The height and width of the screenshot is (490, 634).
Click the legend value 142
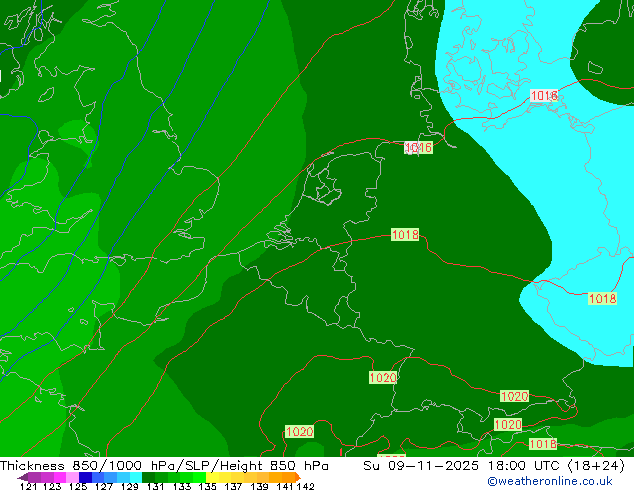(x=305, y=486)
